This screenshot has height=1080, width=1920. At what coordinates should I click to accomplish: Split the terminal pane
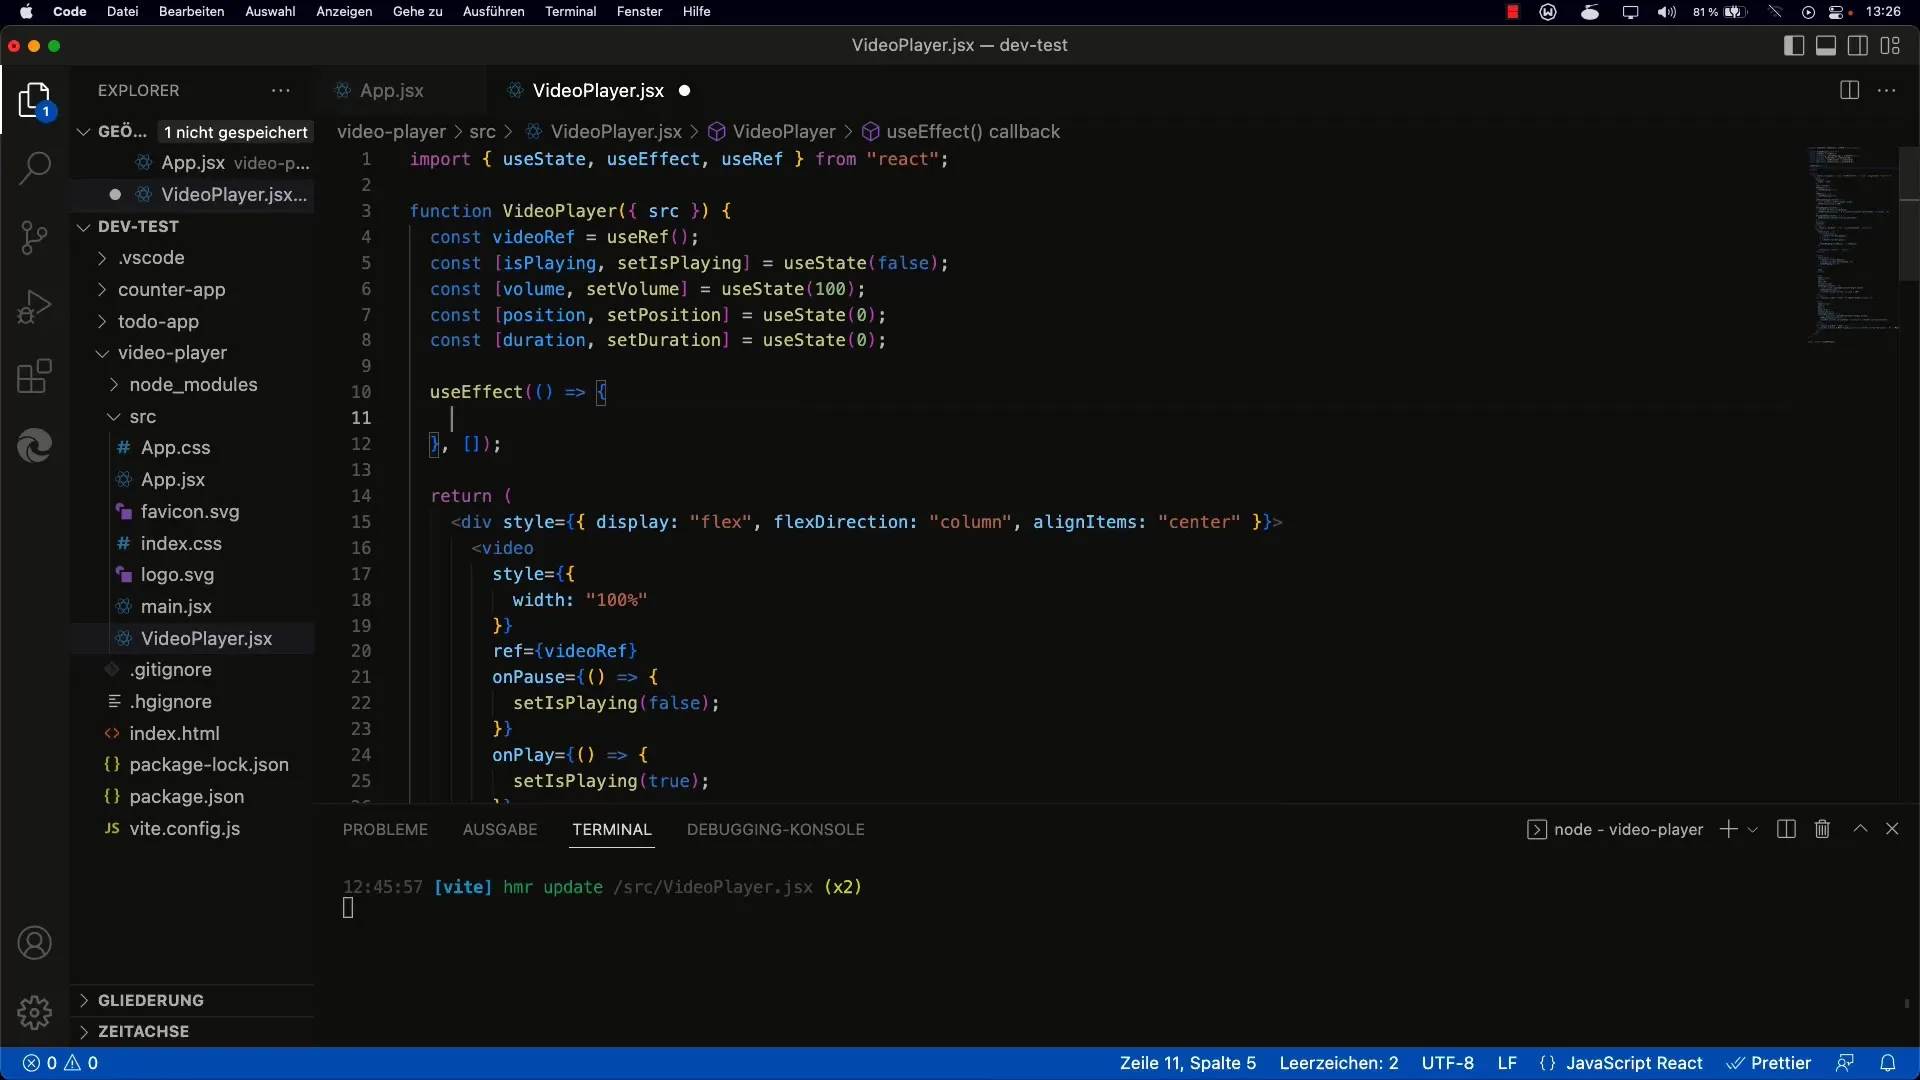[x=1786, y=829]
